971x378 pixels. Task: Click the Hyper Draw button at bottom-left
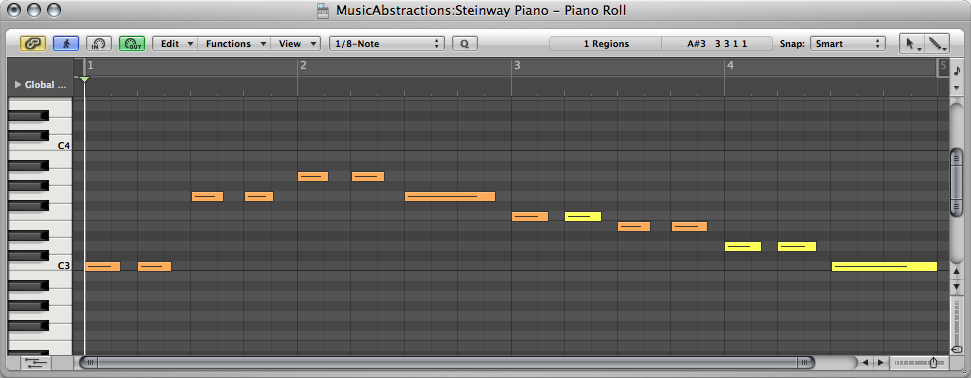[x=37, y=363]
